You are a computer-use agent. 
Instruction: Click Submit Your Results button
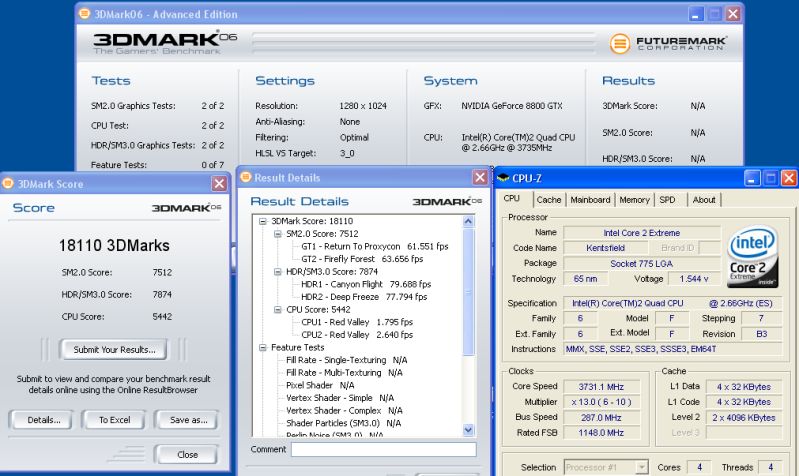click(x=114, y=350)
